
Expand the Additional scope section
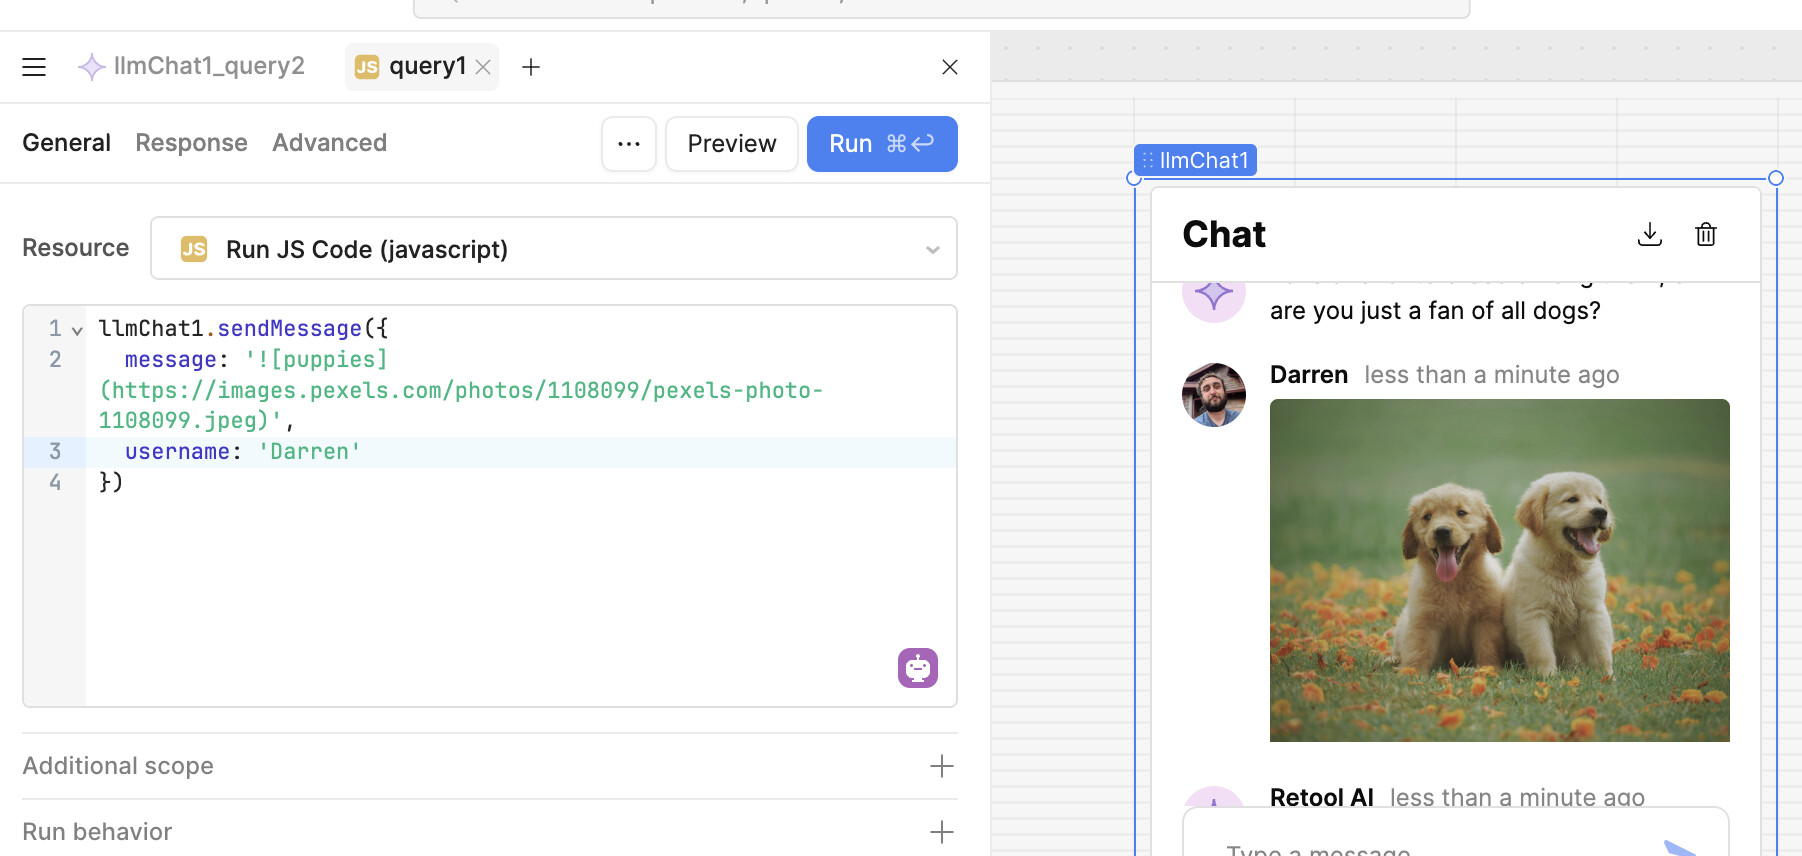pyautogui.click(x=490, y=766)
